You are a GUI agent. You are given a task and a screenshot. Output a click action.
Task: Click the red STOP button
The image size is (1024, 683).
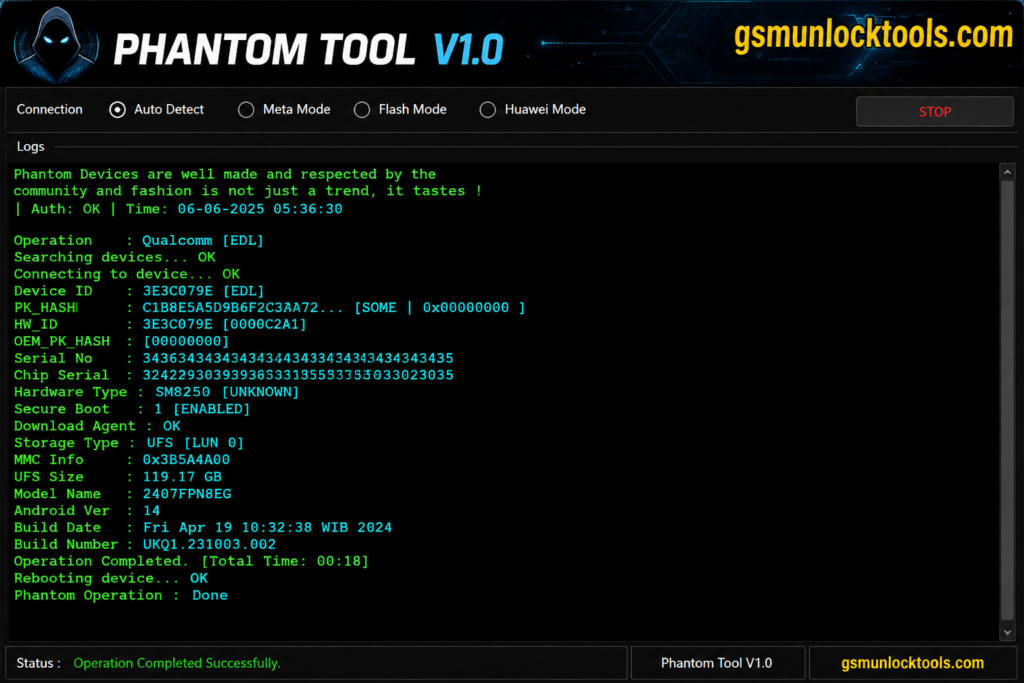tap(935, 112)
